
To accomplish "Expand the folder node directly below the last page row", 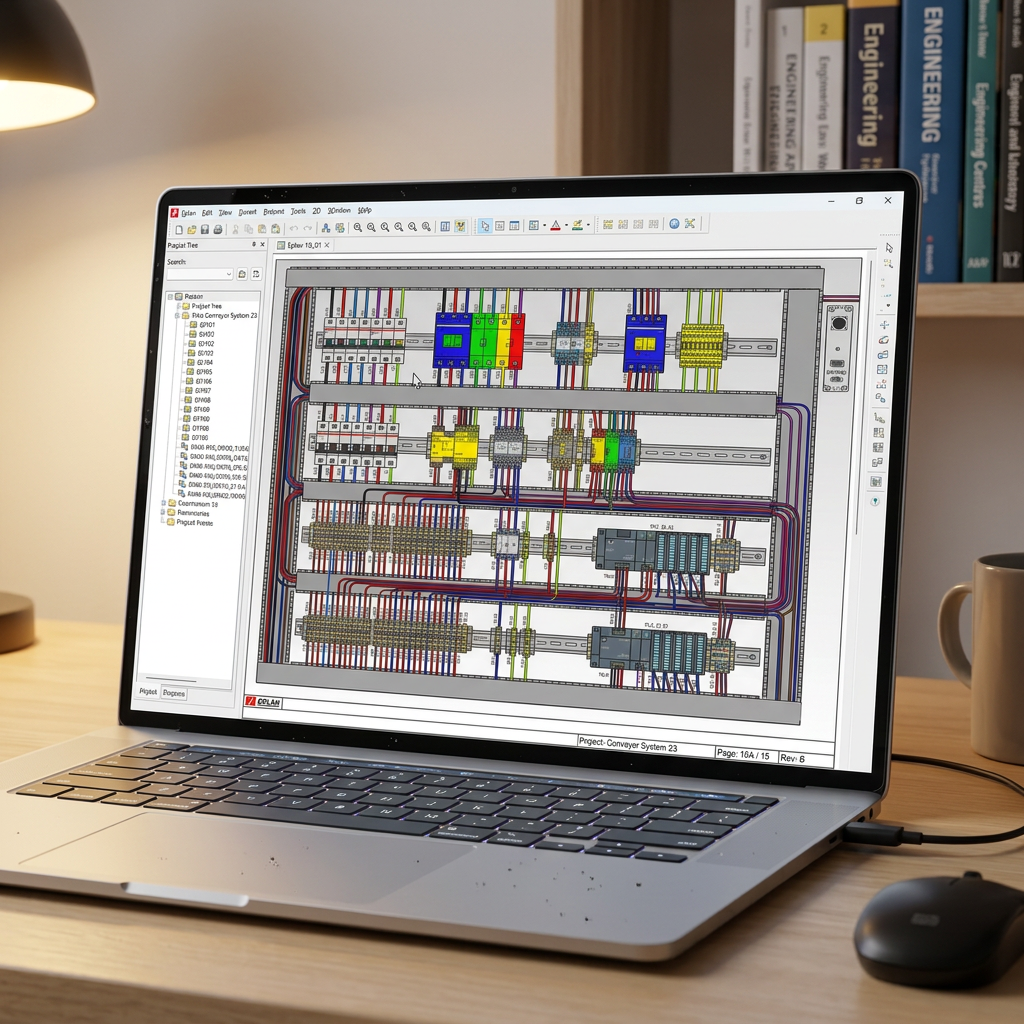I will pyautogui.click(x=163, y=504).
